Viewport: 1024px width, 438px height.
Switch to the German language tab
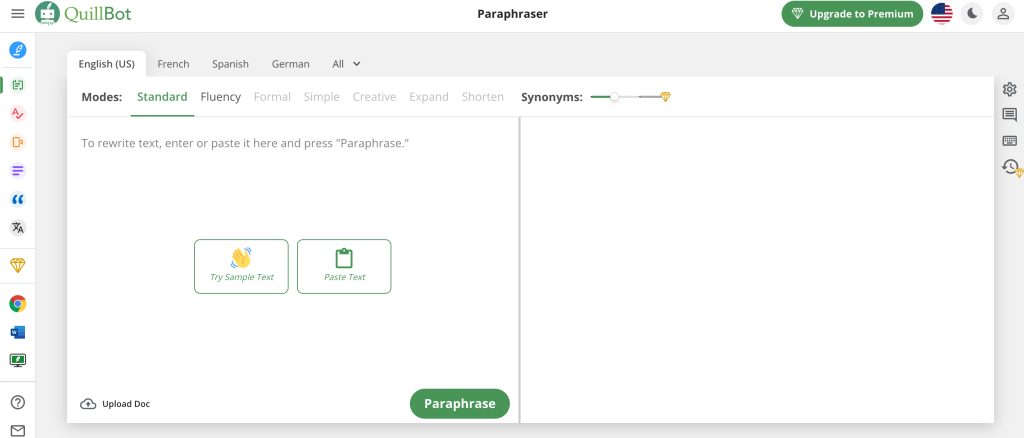291,64
